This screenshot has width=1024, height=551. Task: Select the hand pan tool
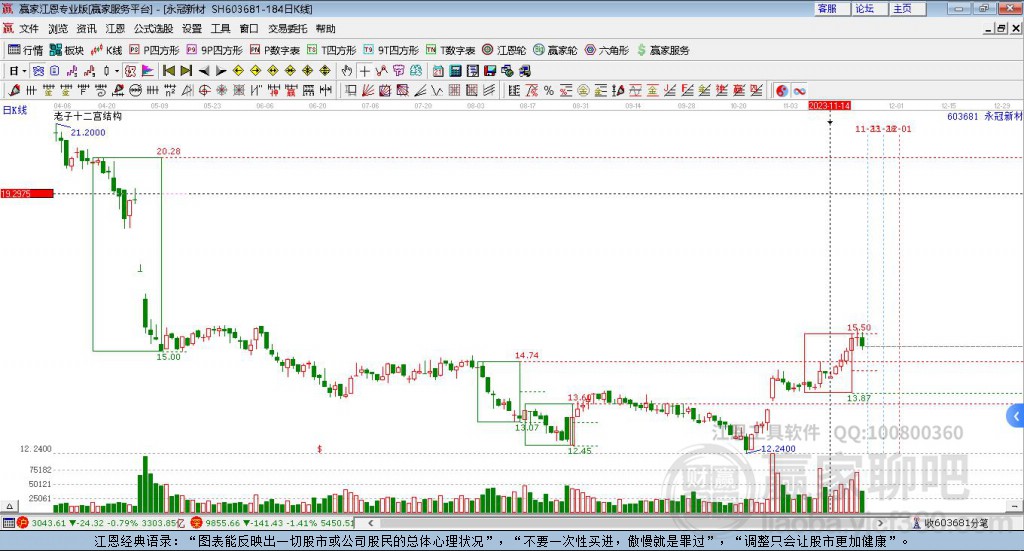point(347,71)
